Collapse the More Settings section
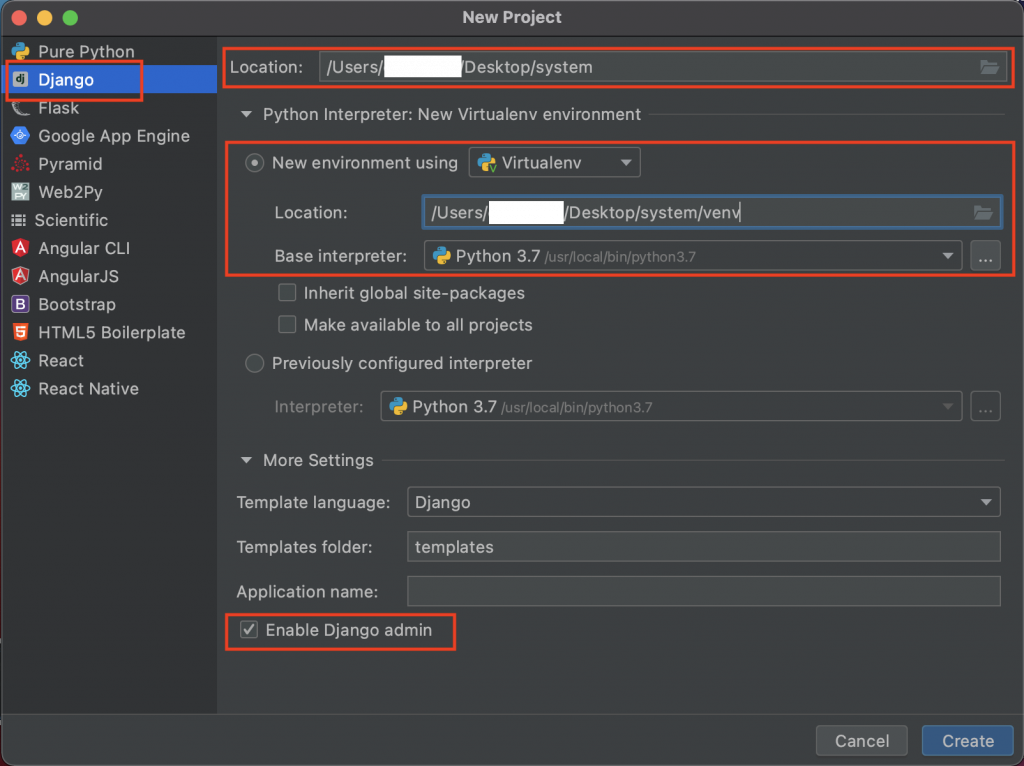1024x766 pixels. click(x=247, y=461)
